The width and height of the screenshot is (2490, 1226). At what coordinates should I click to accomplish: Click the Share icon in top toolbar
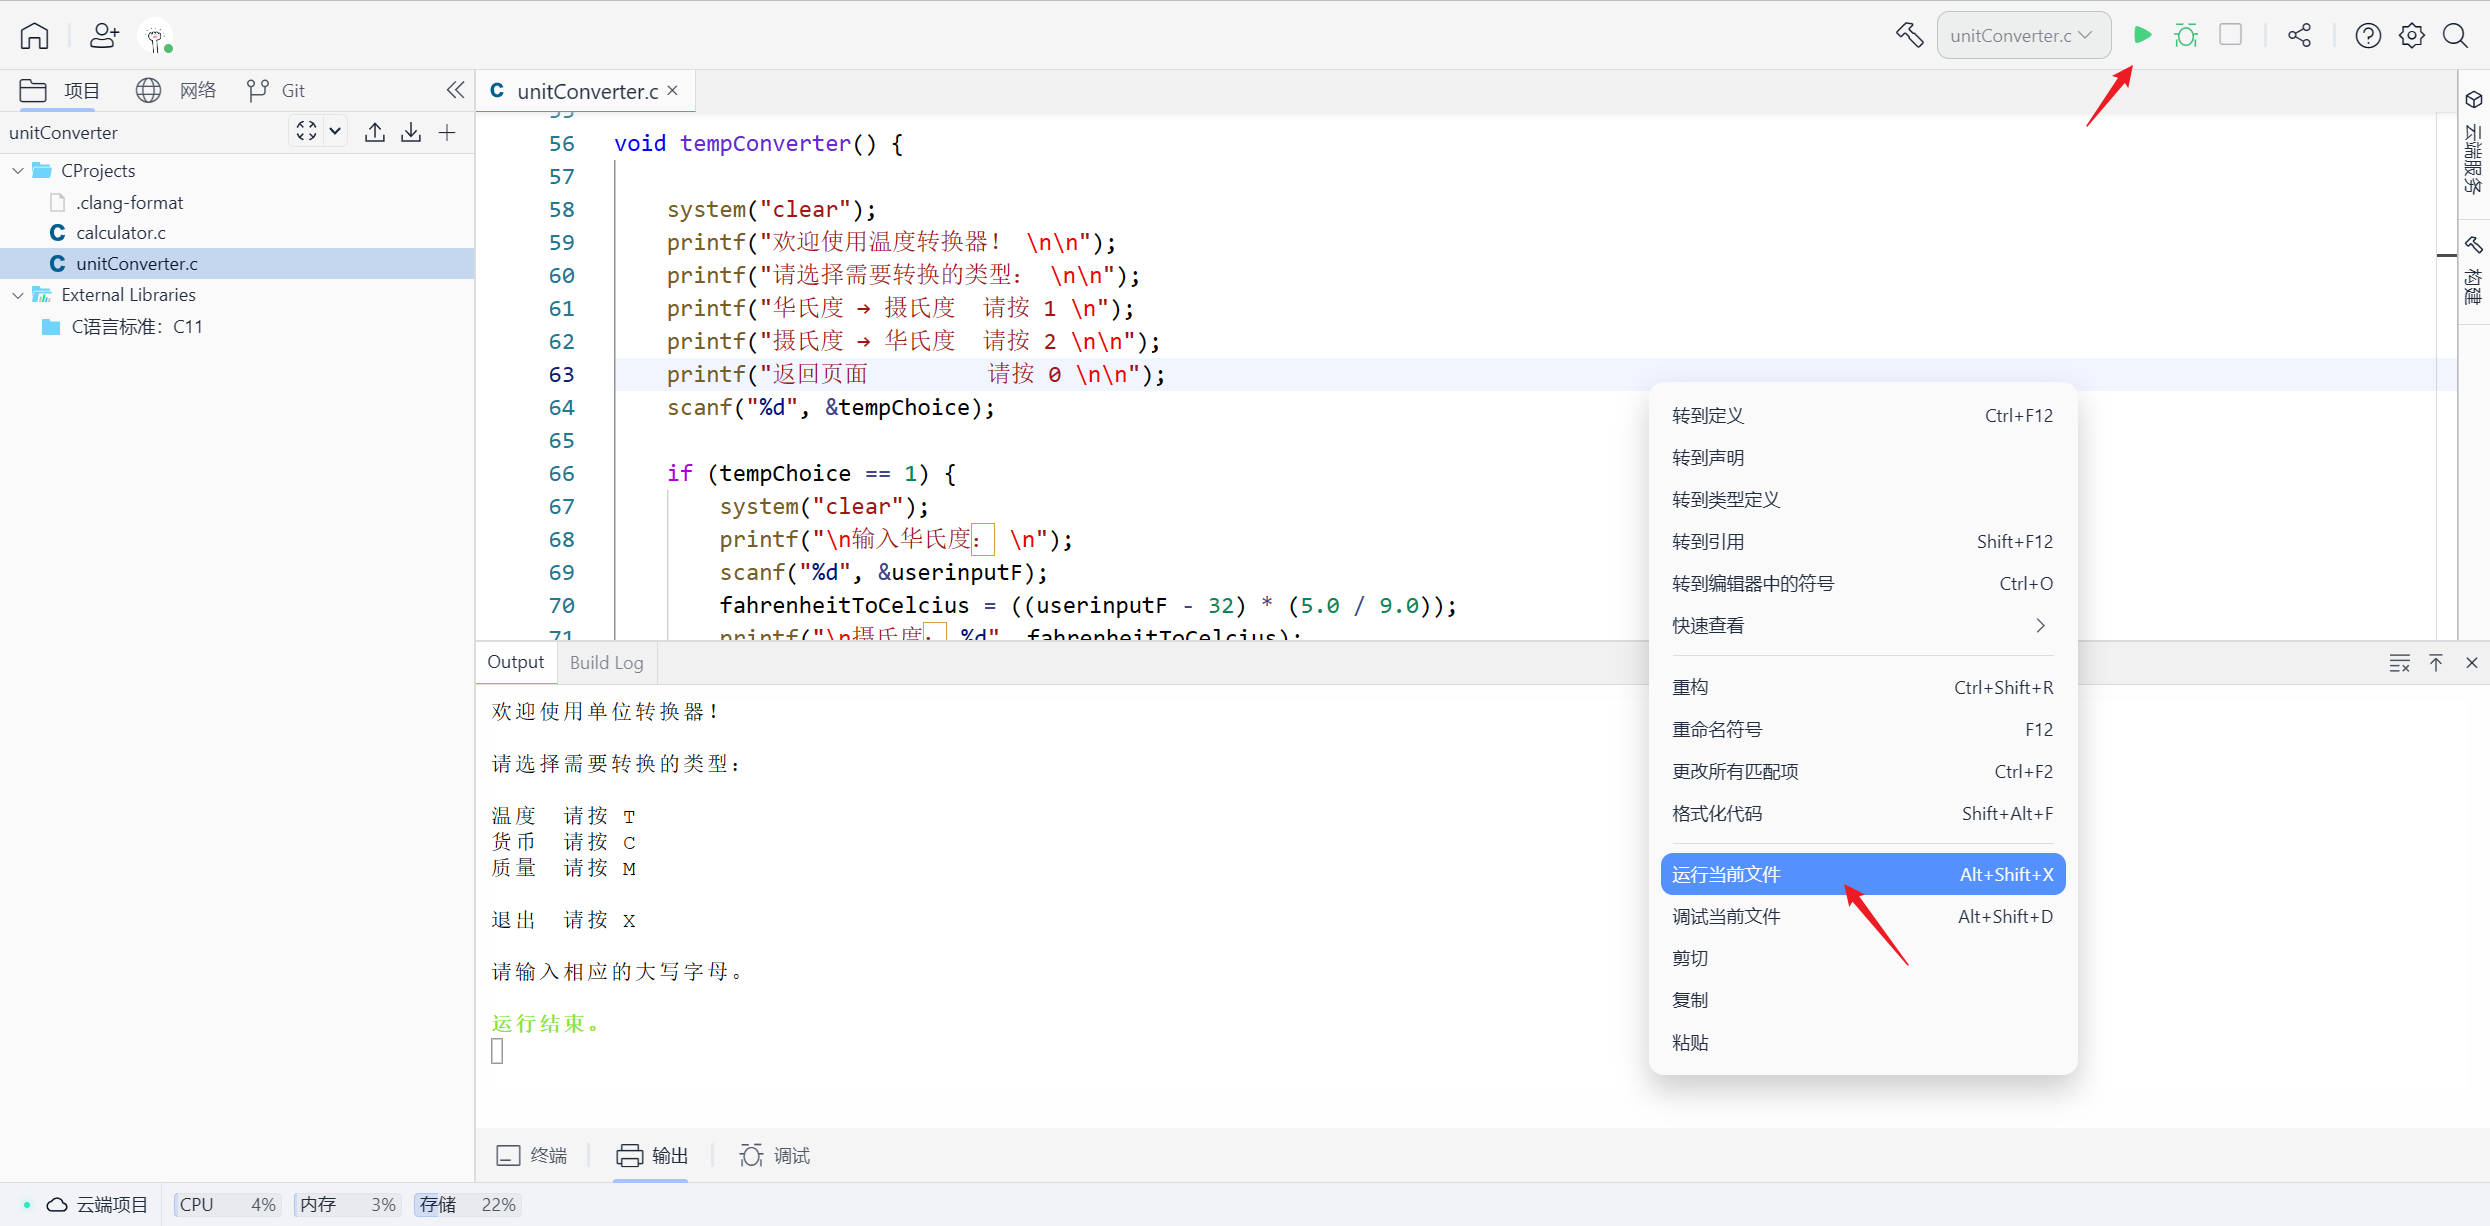(2299, 35)
